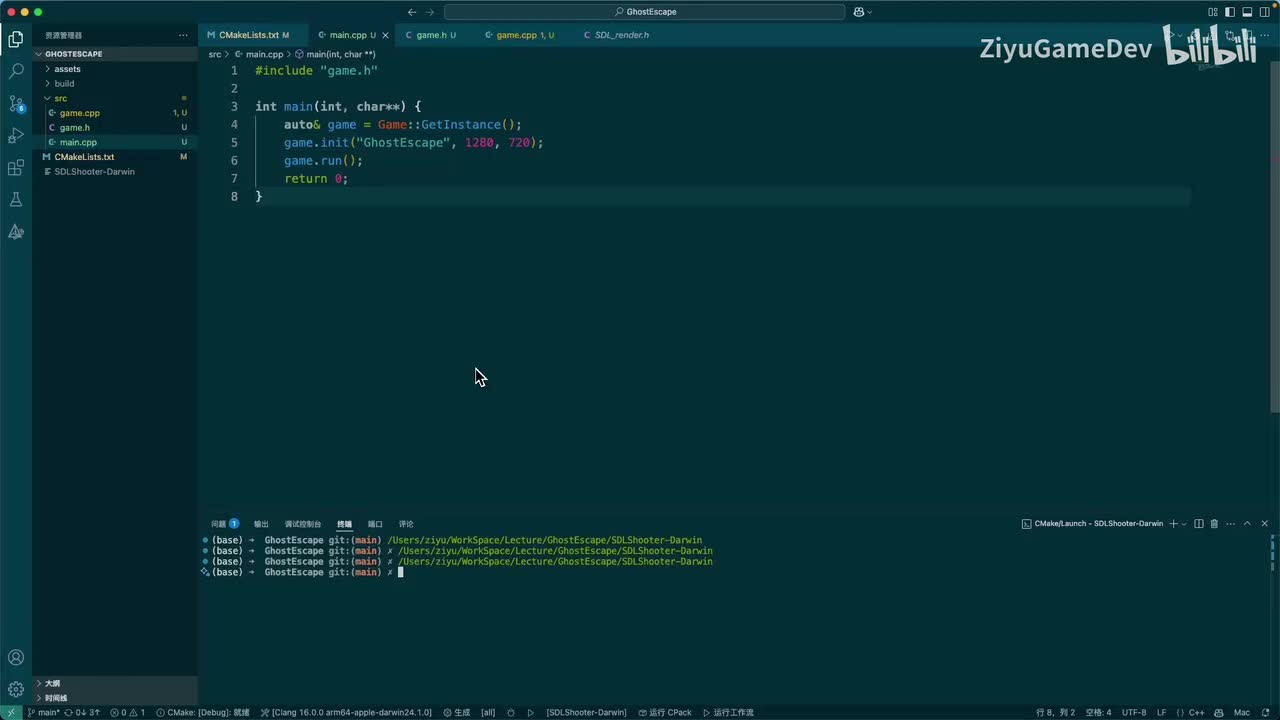Kill the terminal with the trash icon
The width and height of the screenshot is (1280, 720).
click(1214, 524)
